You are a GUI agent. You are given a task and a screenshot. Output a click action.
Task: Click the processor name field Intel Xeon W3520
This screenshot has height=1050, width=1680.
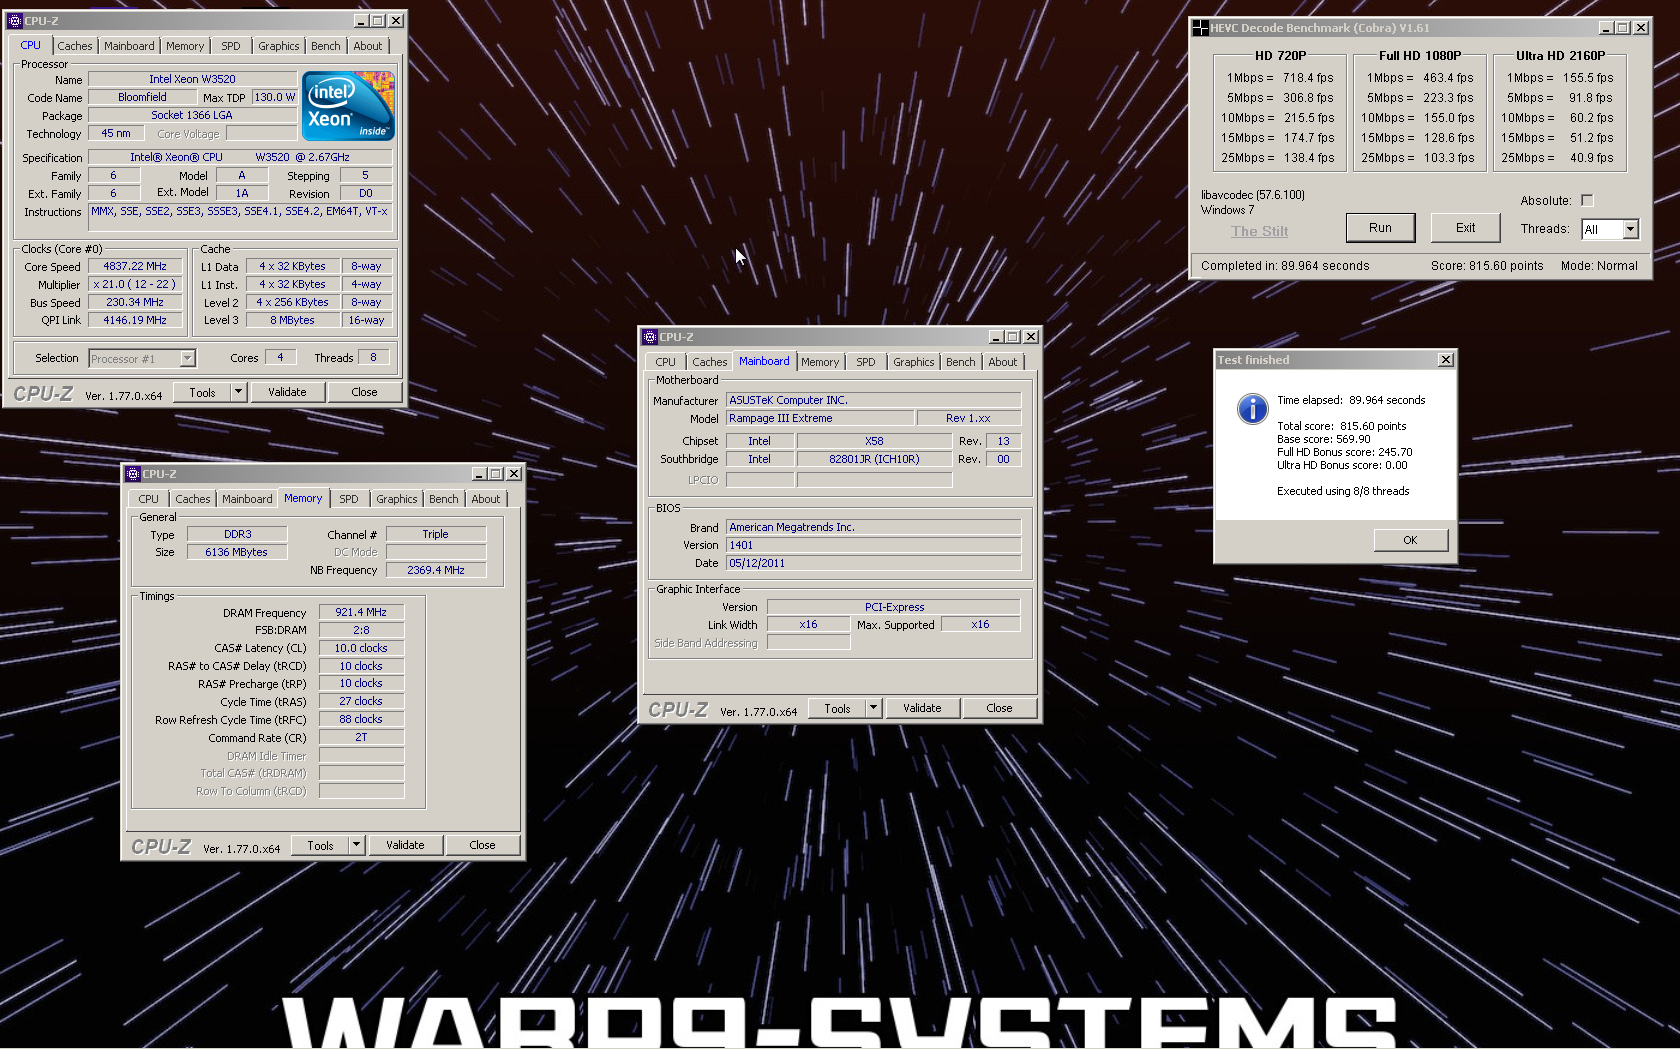192,79
